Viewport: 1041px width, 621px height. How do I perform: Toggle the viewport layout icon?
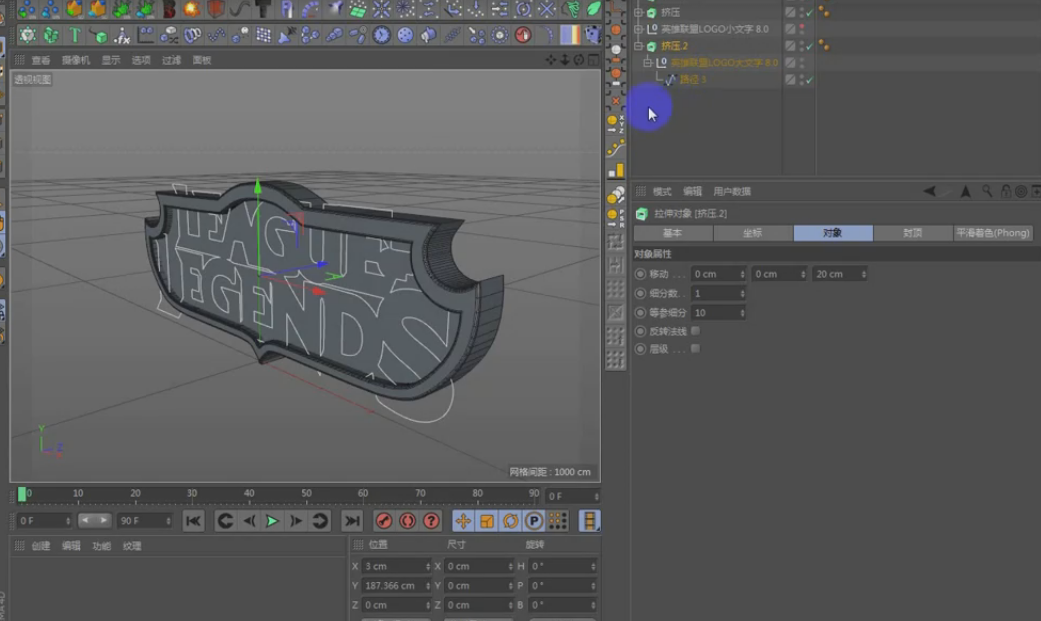593,60
